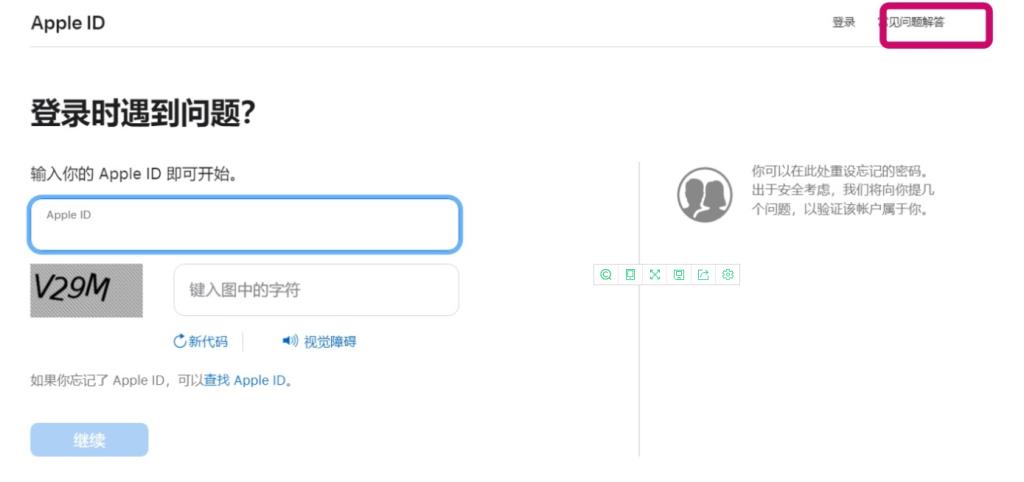Follow the 查找 Apple ID link
Viewport: 1024px width, 482px height.
[x=245, y=381]
